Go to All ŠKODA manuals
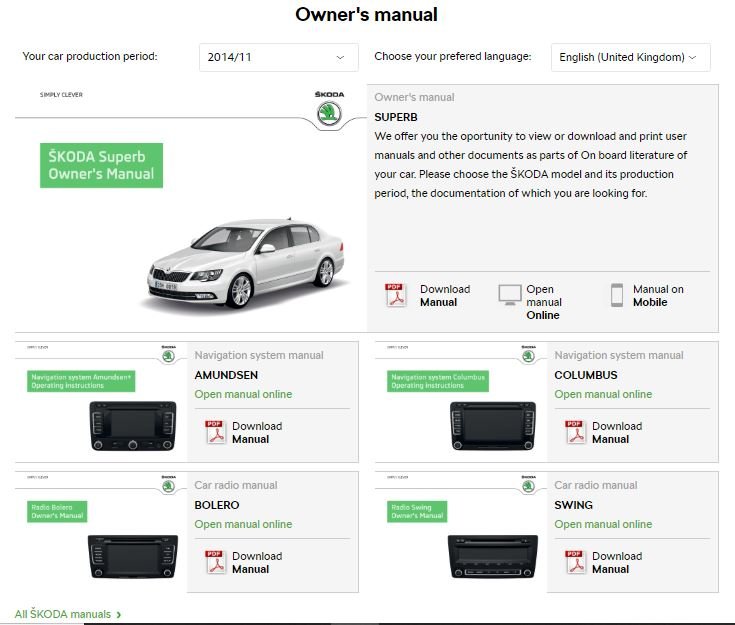The height and width of the screenshot is (625, 735). point(68,614)
